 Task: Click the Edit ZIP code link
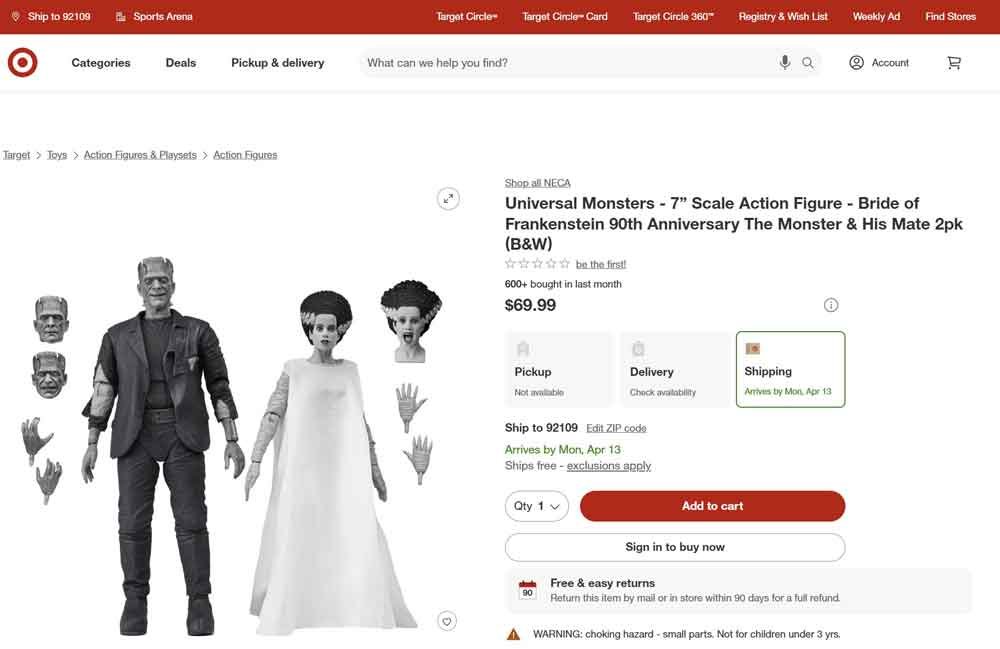click(x=616, y=428)
